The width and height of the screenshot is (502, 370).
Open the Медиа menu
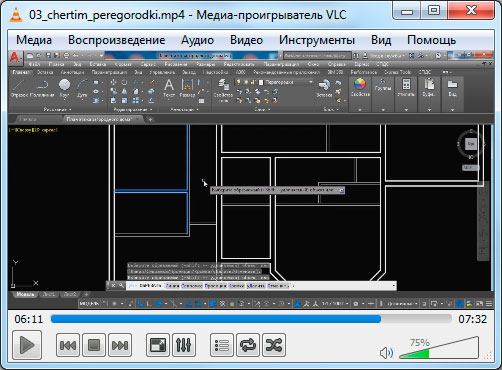(x=34, y=40)
